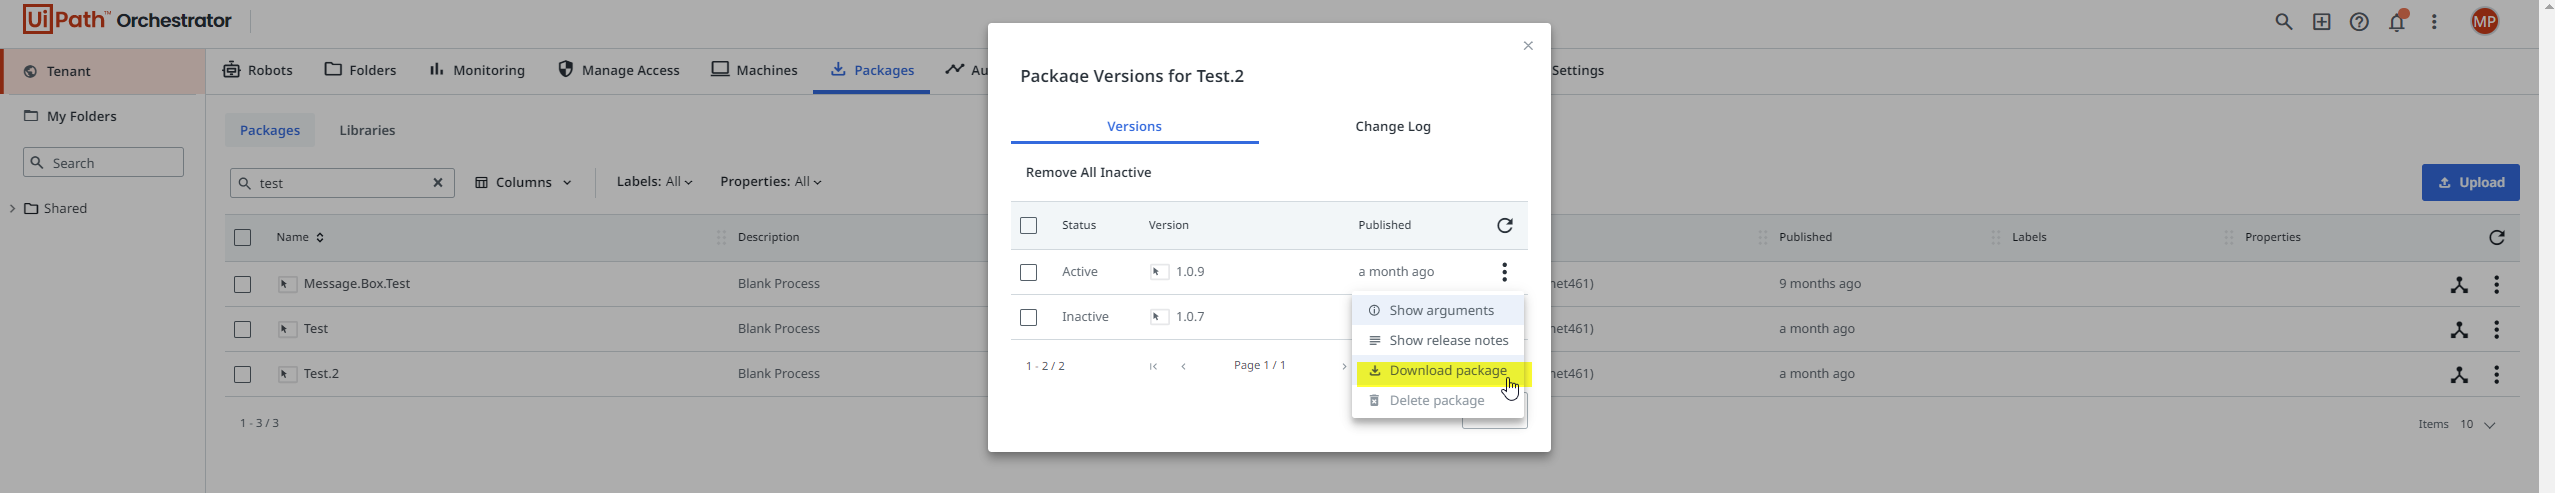Refresh the main packages grid
The height and width of the screenshot is (493, 2555).
pos(2496,238)
